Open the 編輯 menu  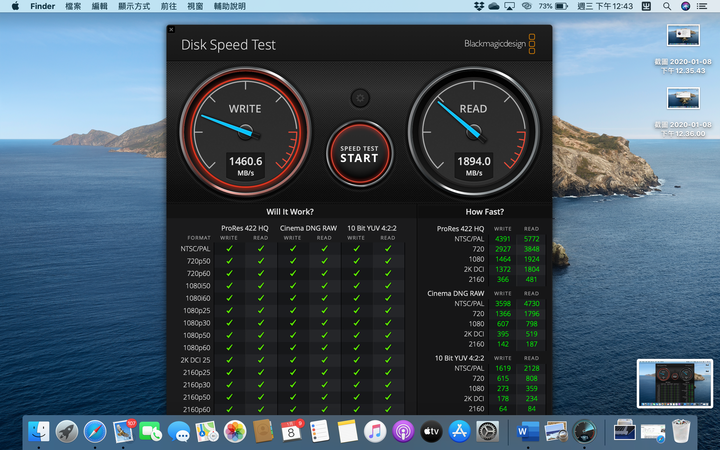(99, 6)
